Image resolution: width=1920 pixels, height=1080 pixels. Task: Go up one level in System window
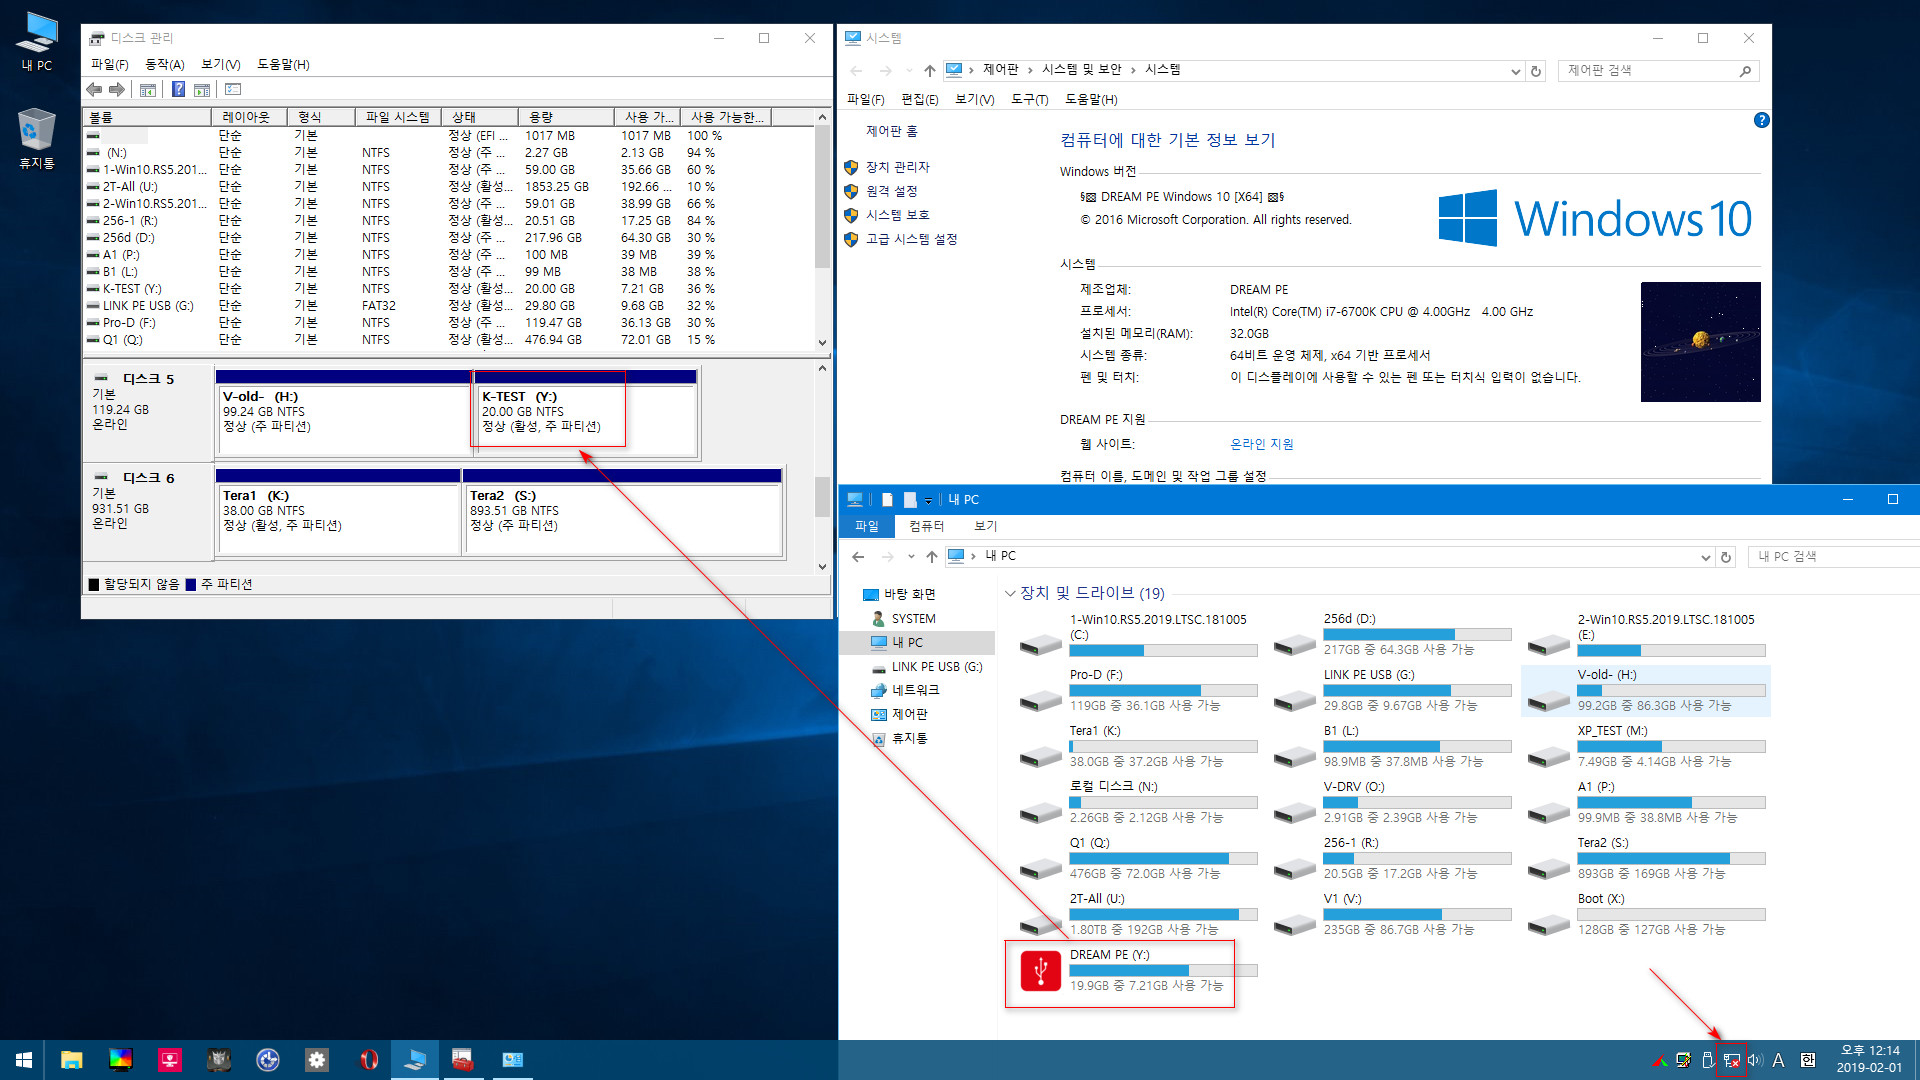pyautogui.click(x=930, y=70)
